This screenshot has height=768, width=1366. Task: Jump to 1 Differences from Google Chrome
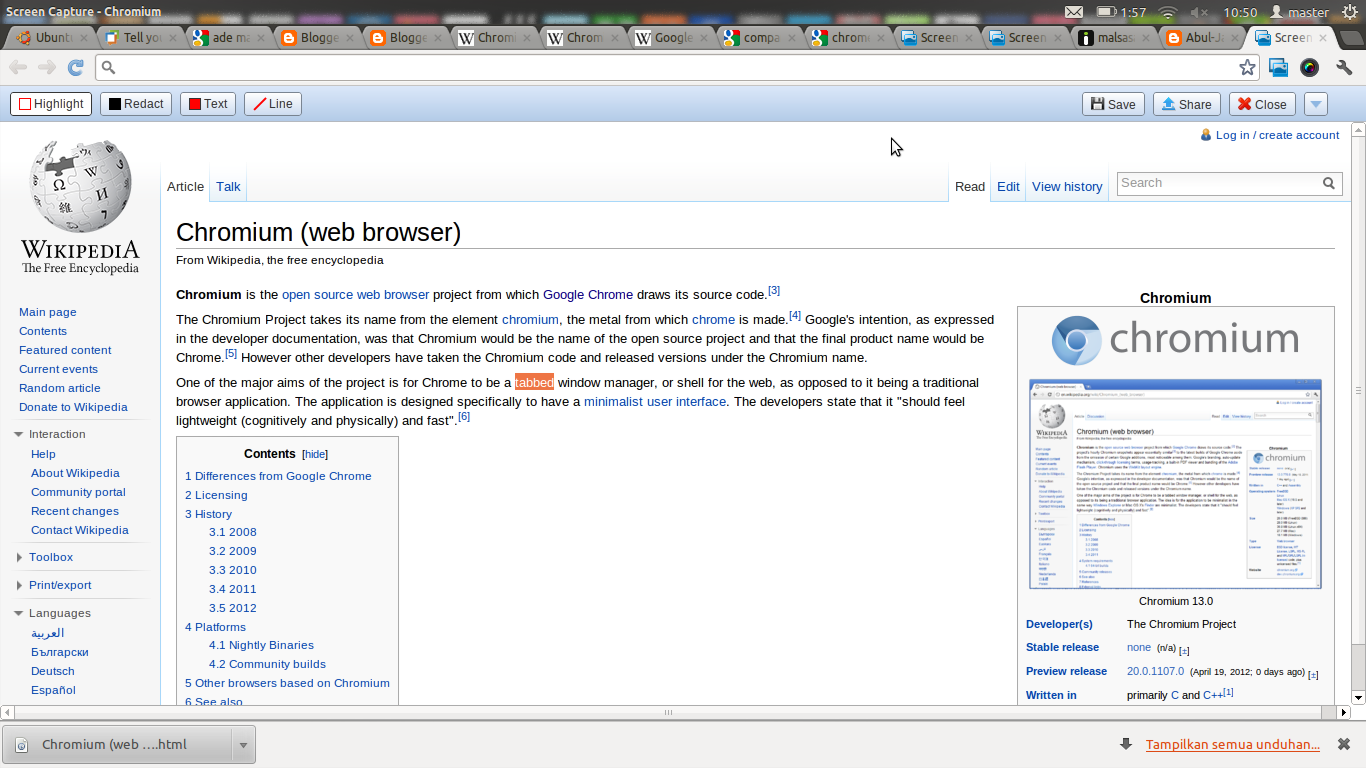(x=278, y=476)
